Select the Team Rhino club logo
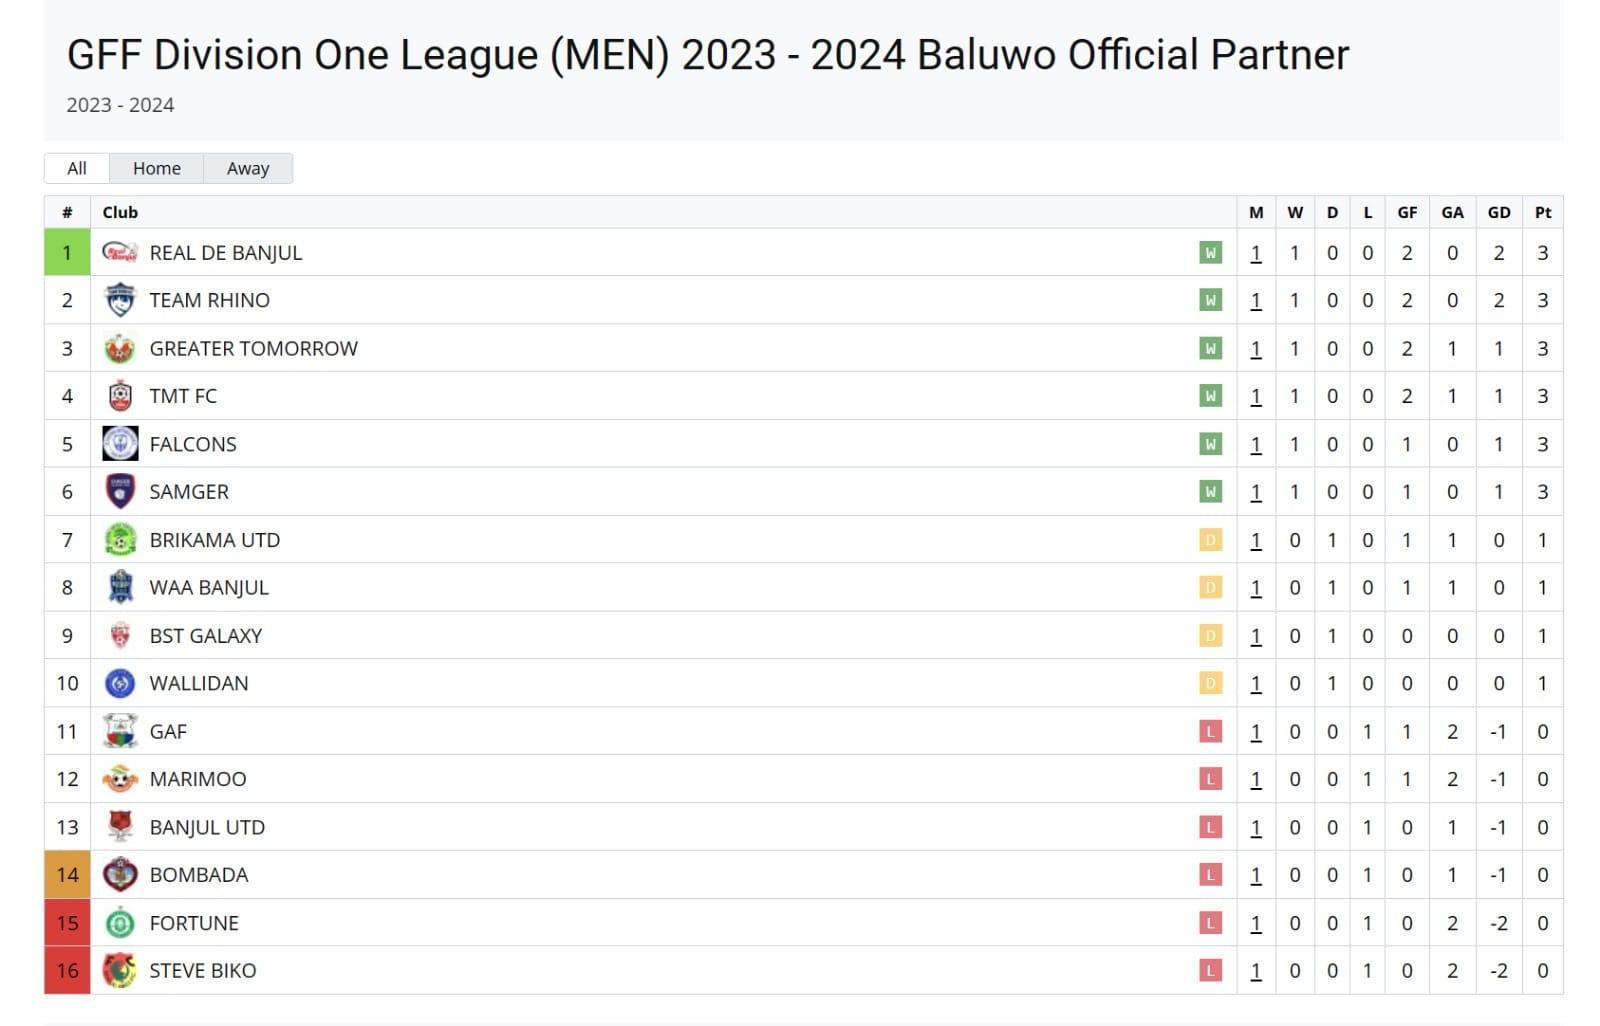Screen dimensions: 1600x1026 [119, 300]
